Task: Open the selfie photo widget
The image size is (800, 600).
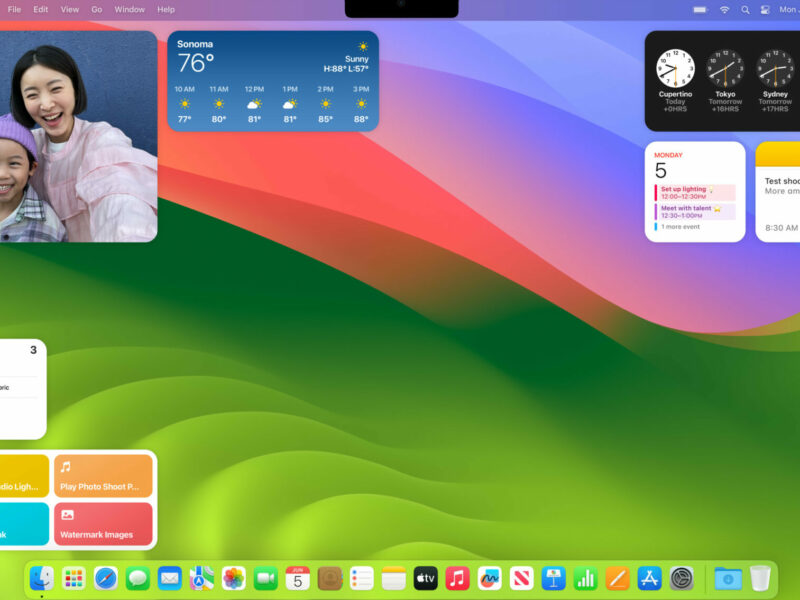Action: [x=79, y=136]
